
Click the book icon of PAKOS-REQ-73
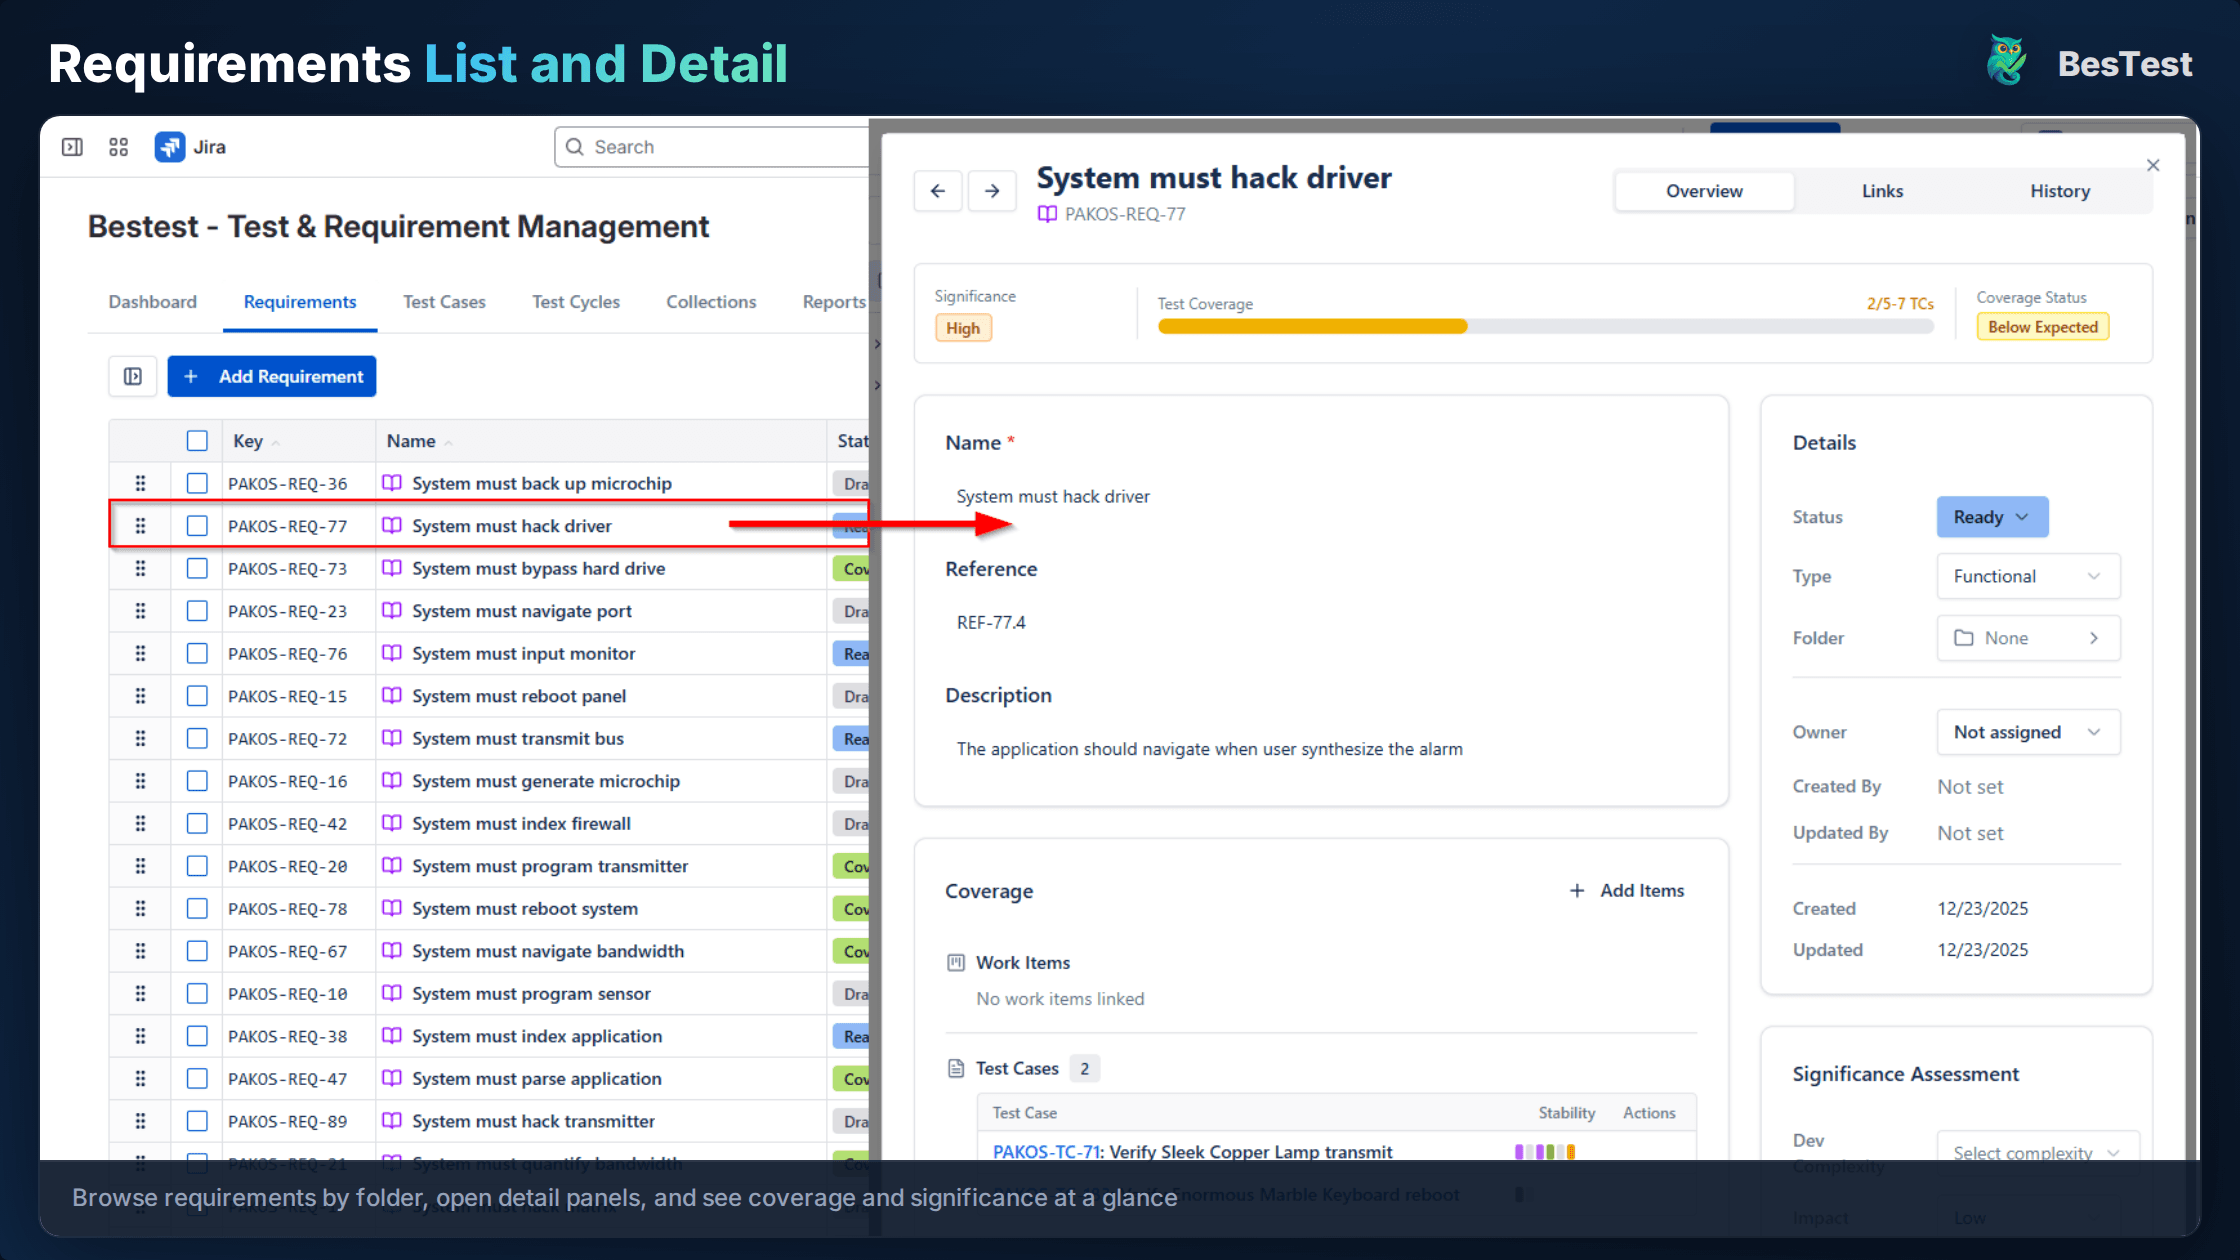392,568
